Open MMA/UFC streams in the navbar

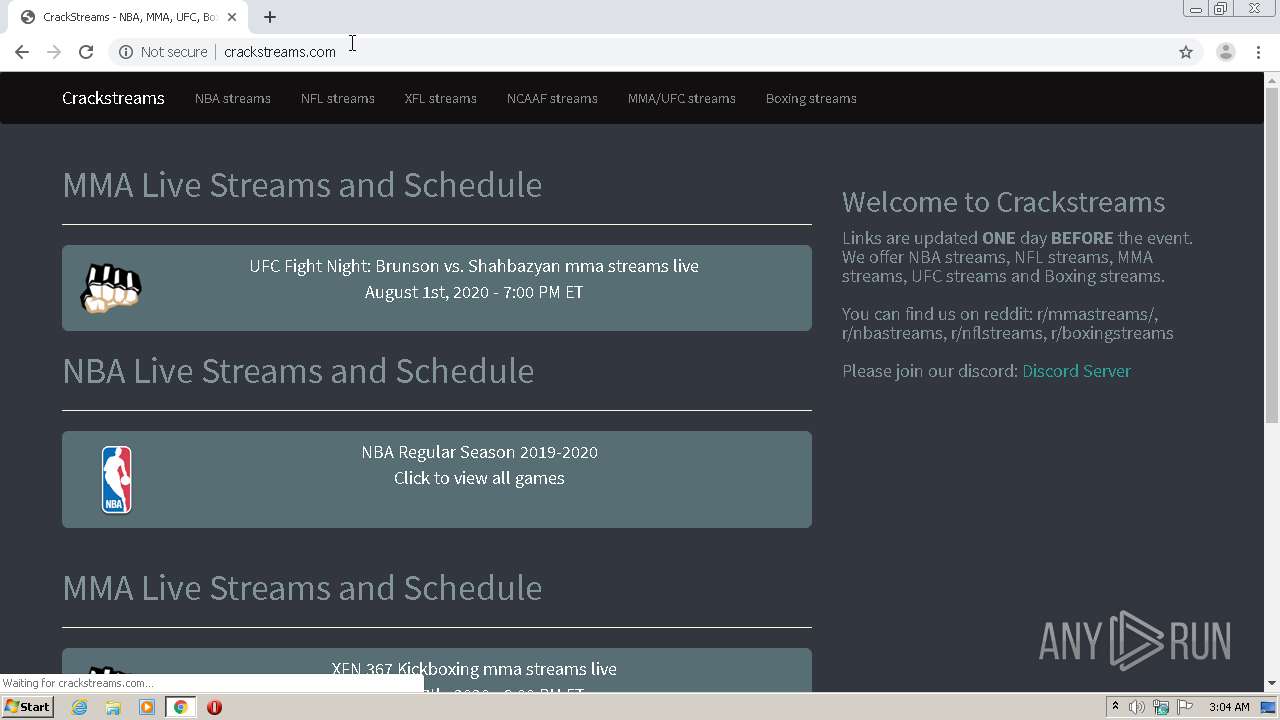click(x=682, y=98)
